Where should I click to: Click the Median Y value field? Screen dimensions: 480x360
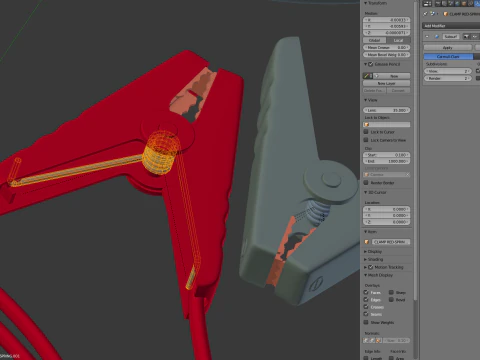click(x=387, y=26)
